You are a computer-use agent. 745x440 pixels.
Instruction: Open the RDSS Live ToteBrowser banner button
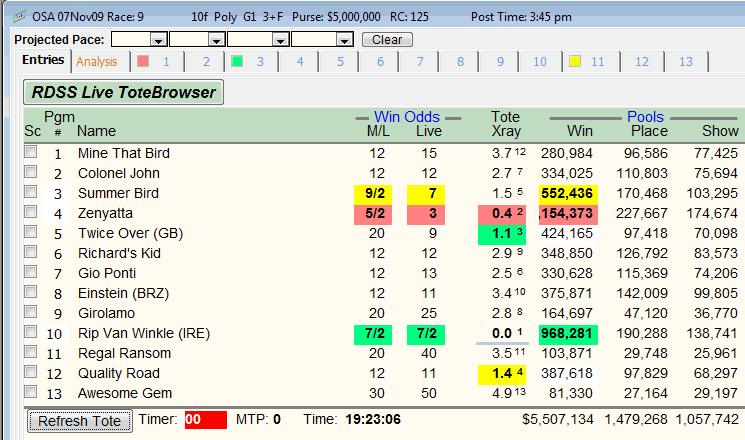pos(124,92)
